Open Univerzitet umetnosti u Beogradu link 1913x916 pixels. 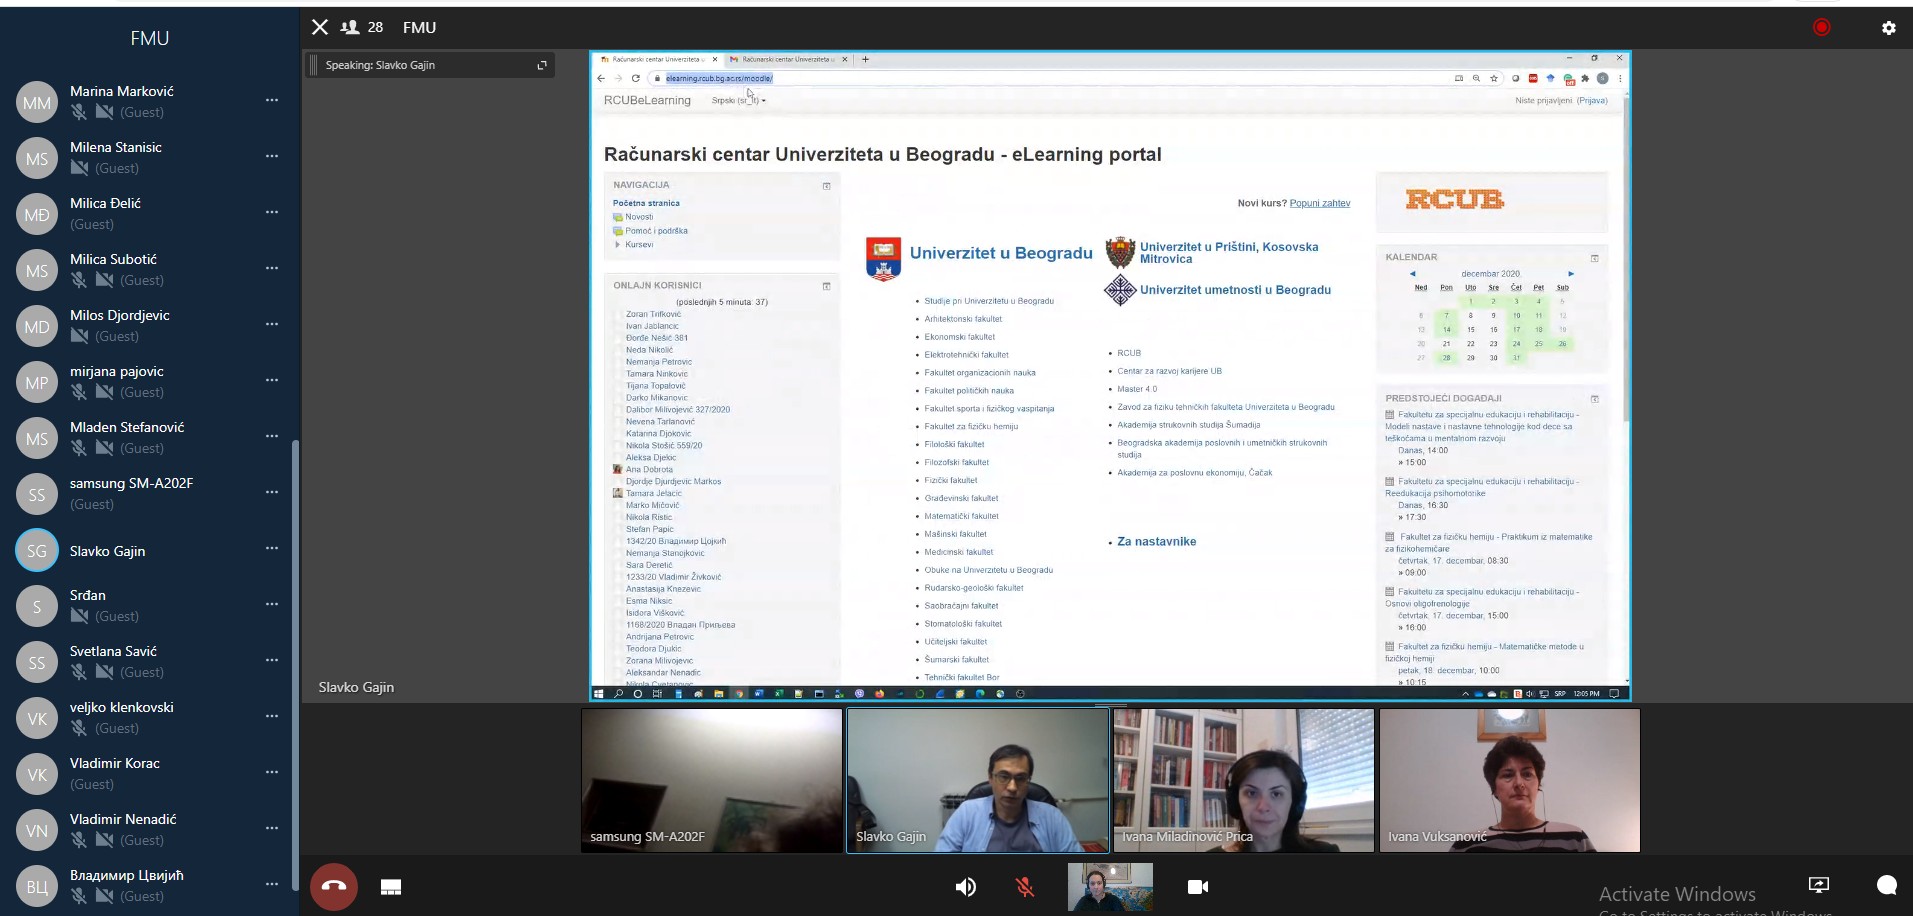(1235, 290)
